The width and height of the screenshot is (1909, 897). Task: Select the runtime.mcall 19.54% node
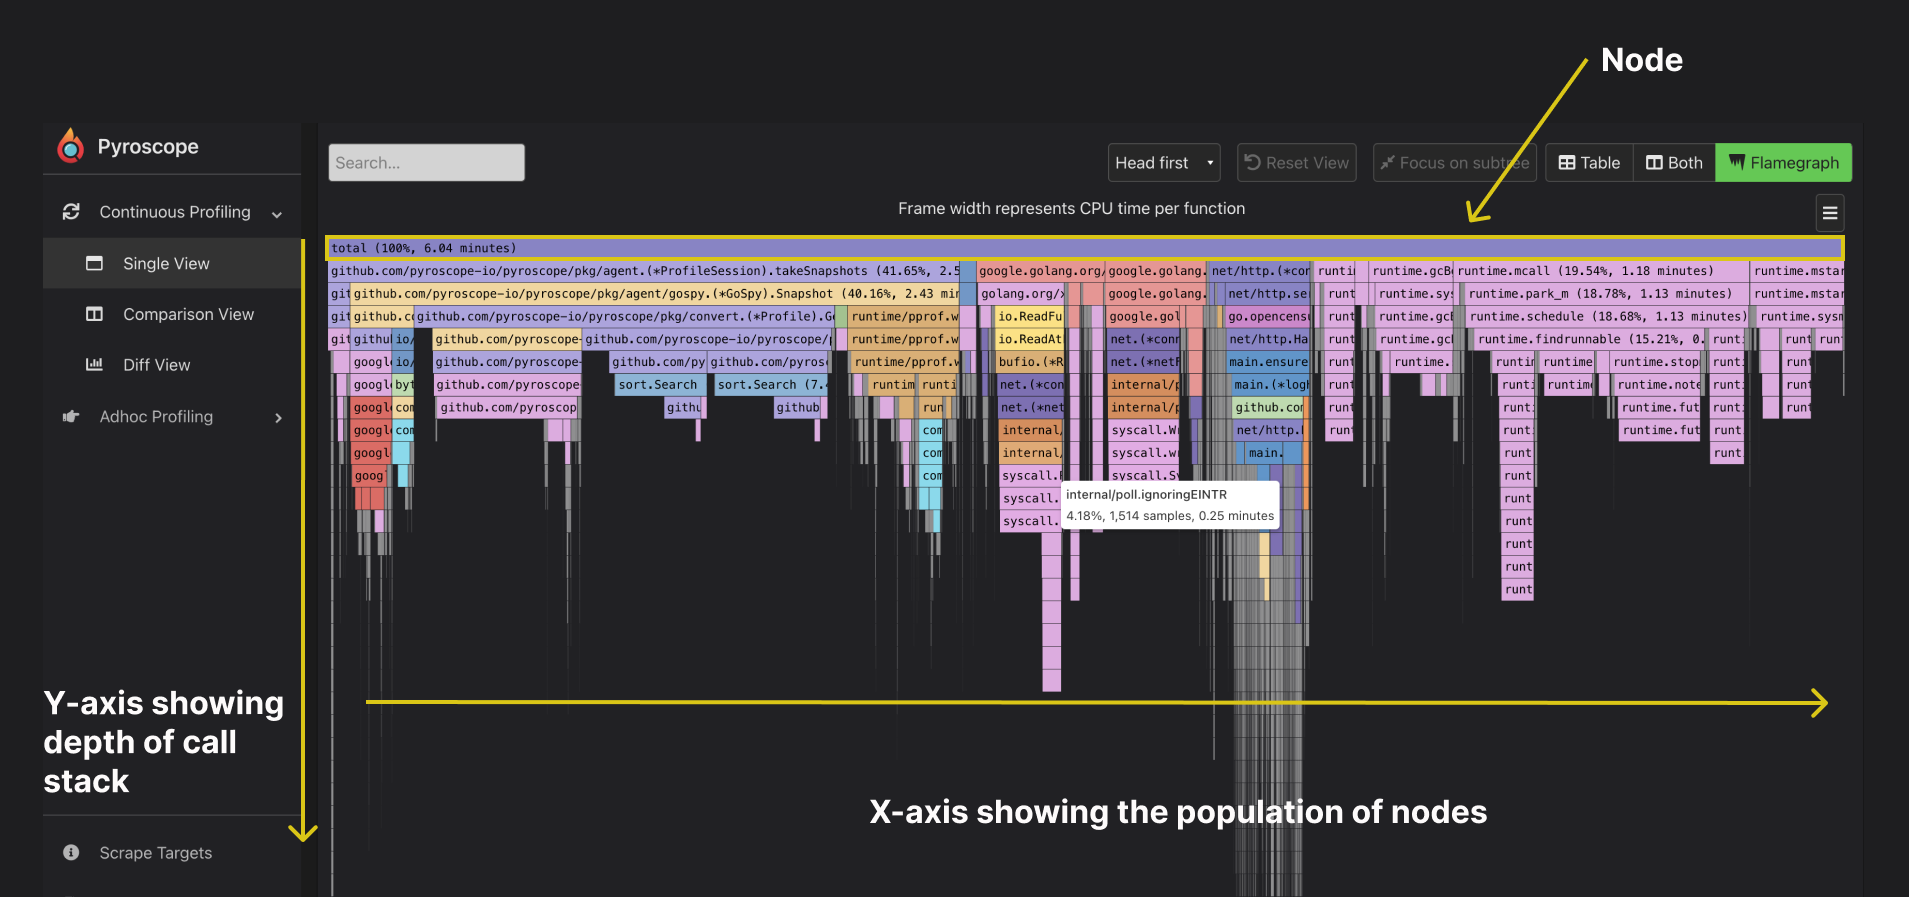1602,271
